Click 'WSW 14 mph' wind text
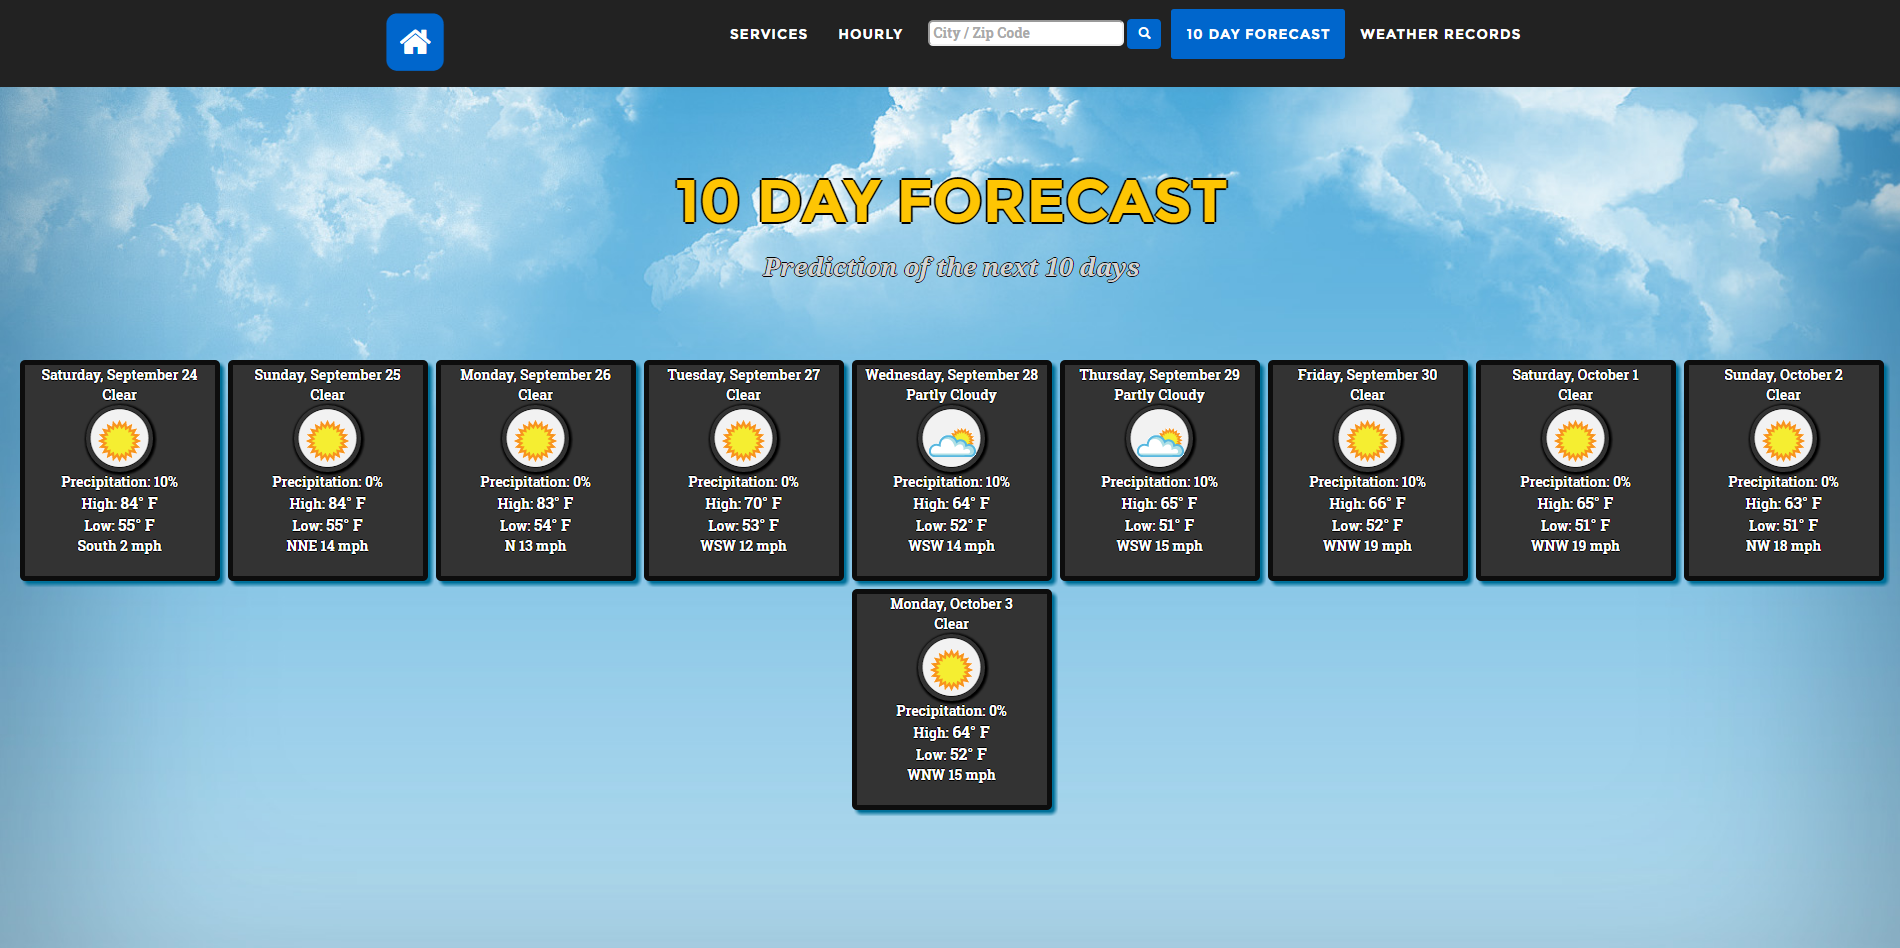The width and height of the screenshot is (1900, 948). (x=951, y=546)
